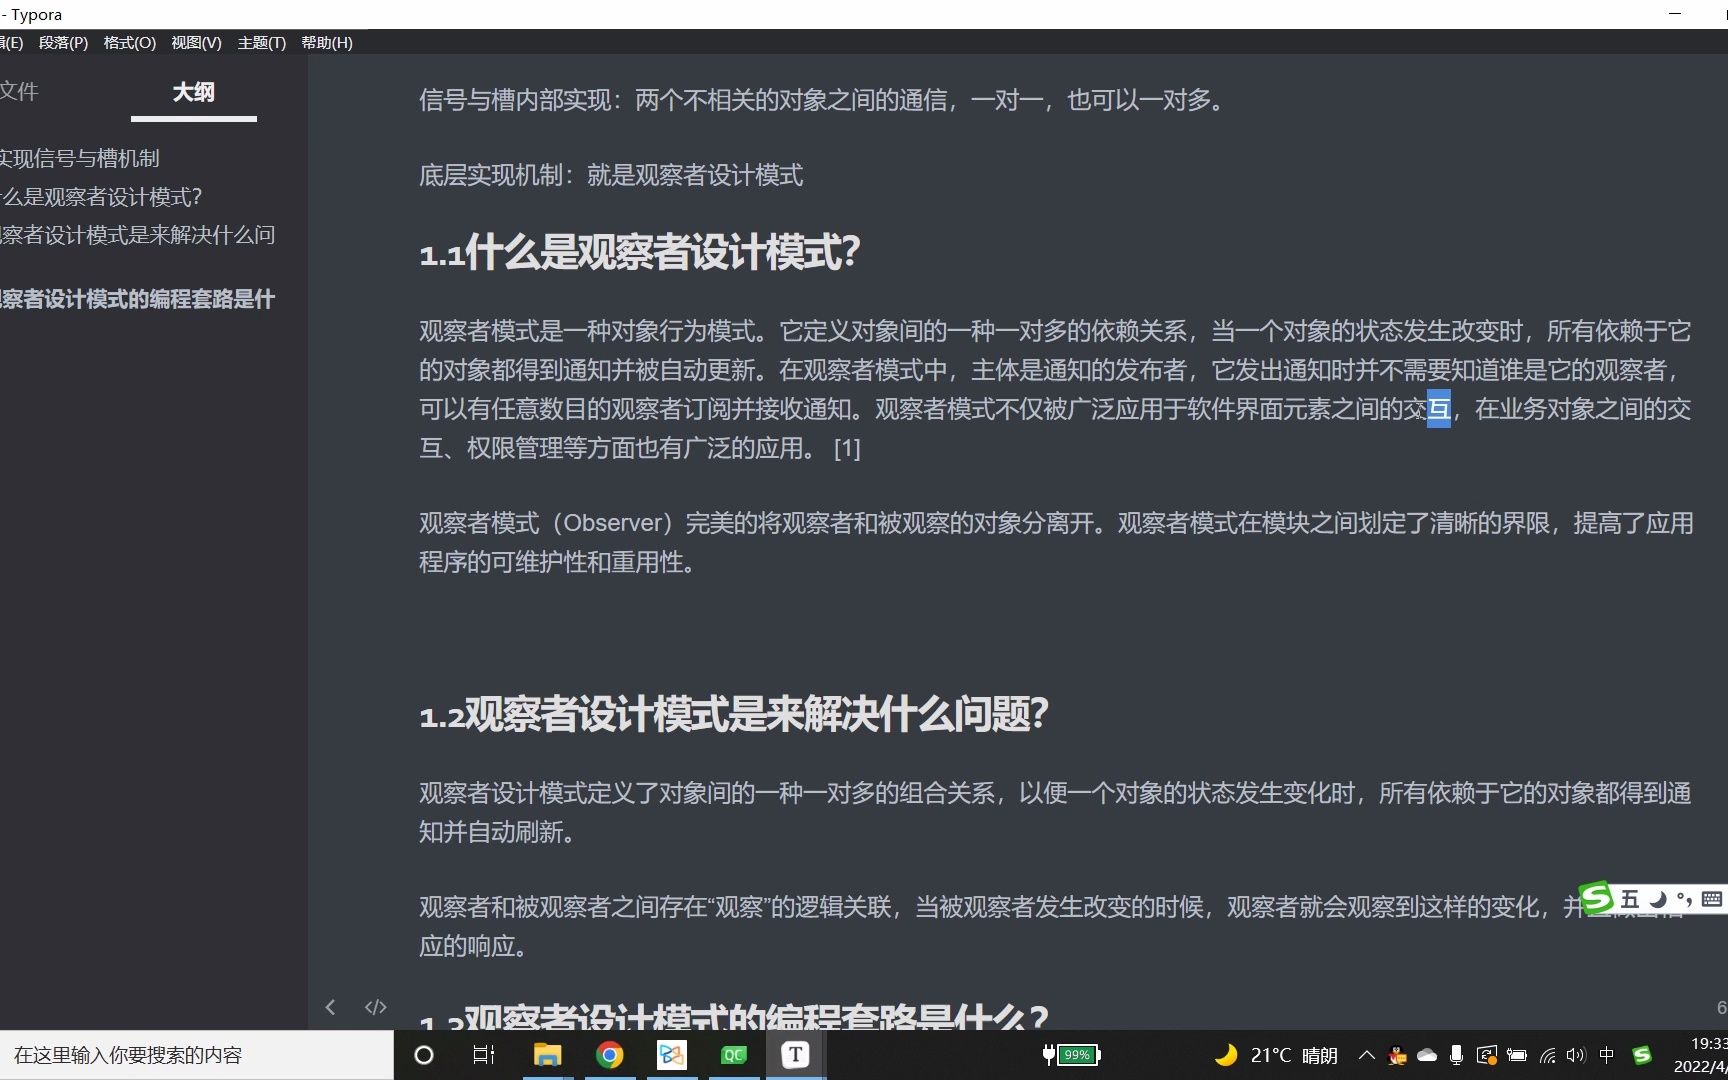Open File Explorer from the taskbar
The image size is (1728, 1080).
547,1055
